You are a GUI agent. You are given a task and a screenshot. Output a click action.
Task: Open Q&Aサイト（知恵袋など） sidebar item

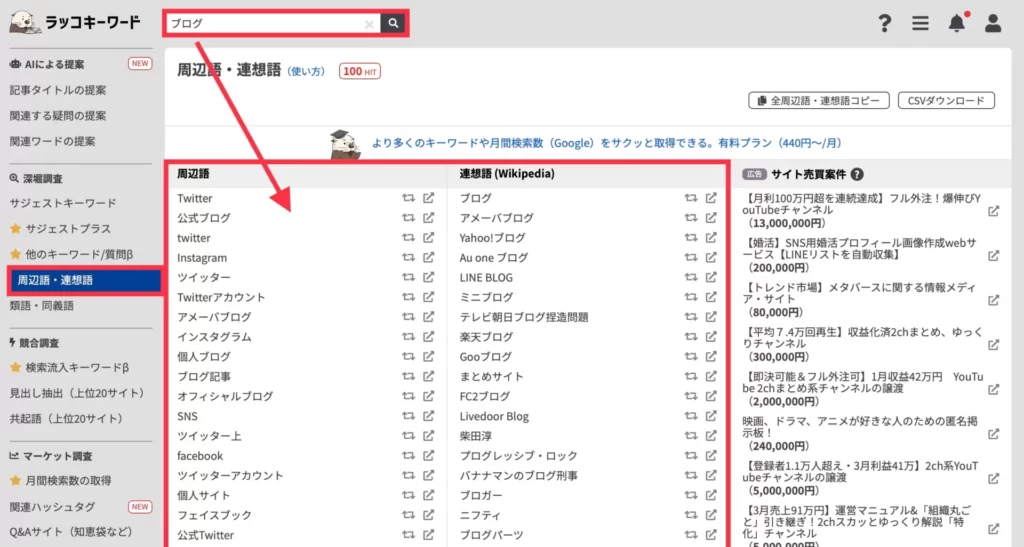(x=71, y=532)
